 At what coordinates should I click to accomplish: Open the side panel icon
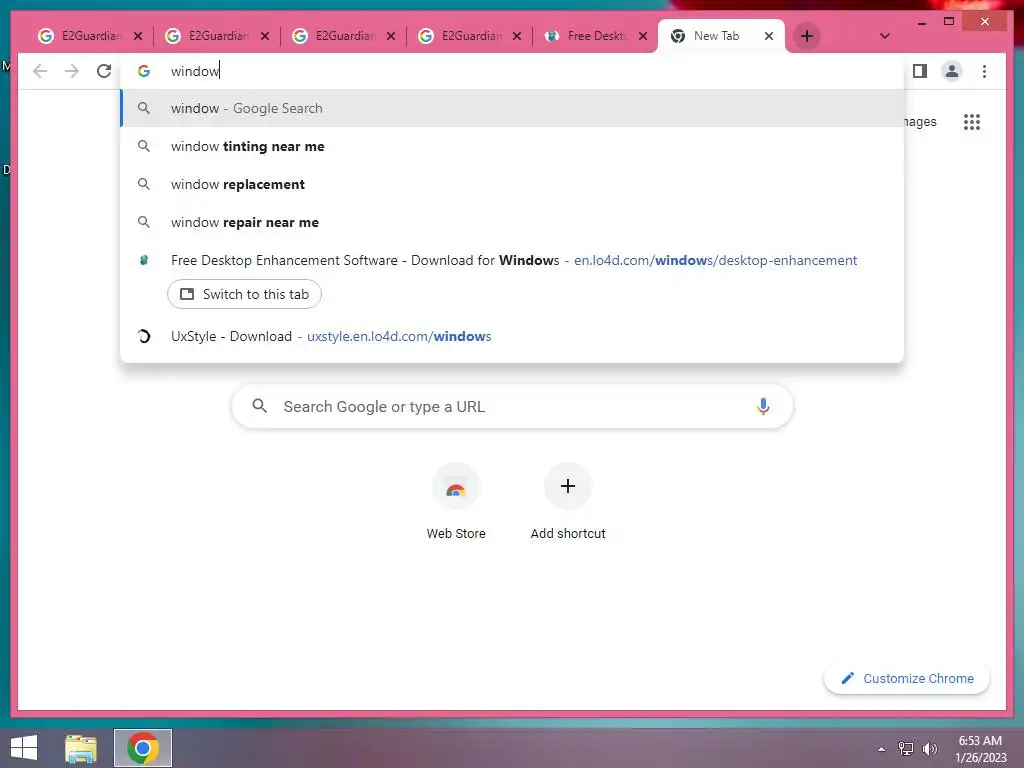pos(920,71)
